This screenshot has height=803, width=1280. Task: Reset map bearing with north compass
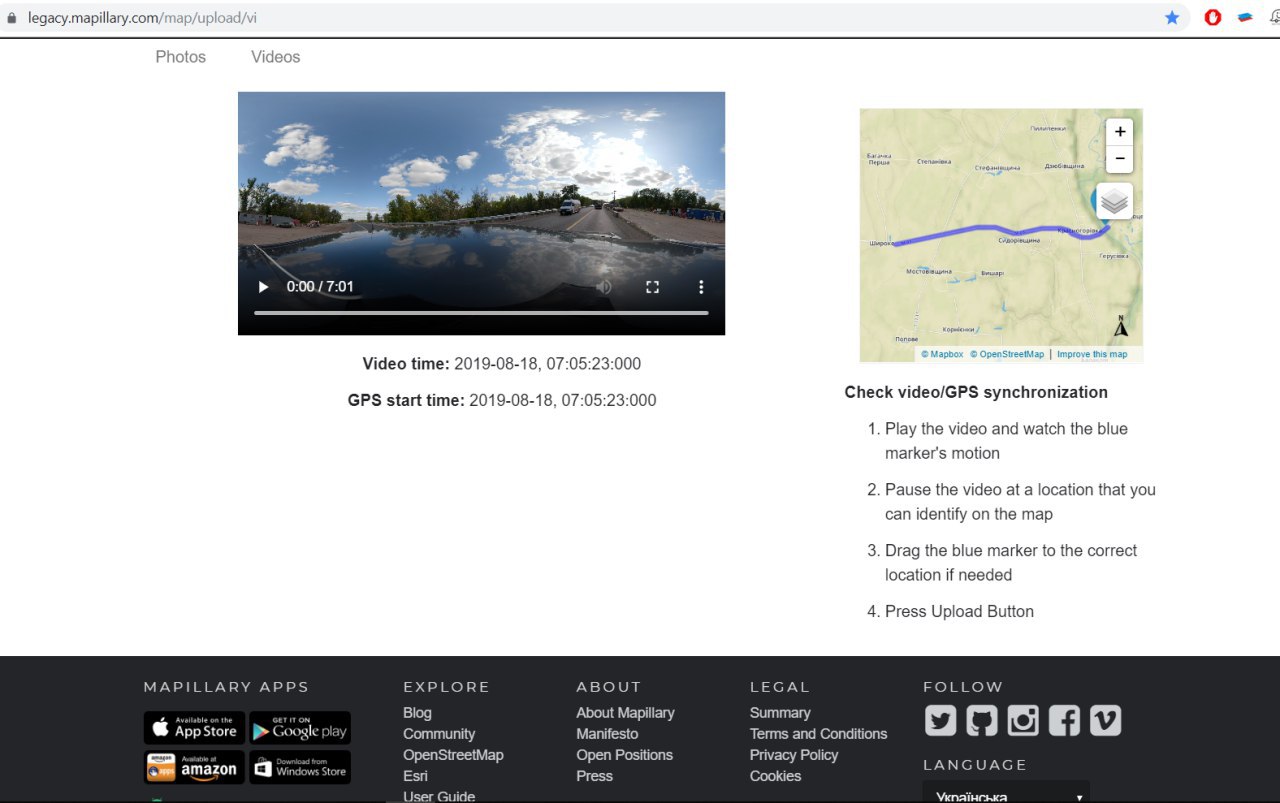1121,326
